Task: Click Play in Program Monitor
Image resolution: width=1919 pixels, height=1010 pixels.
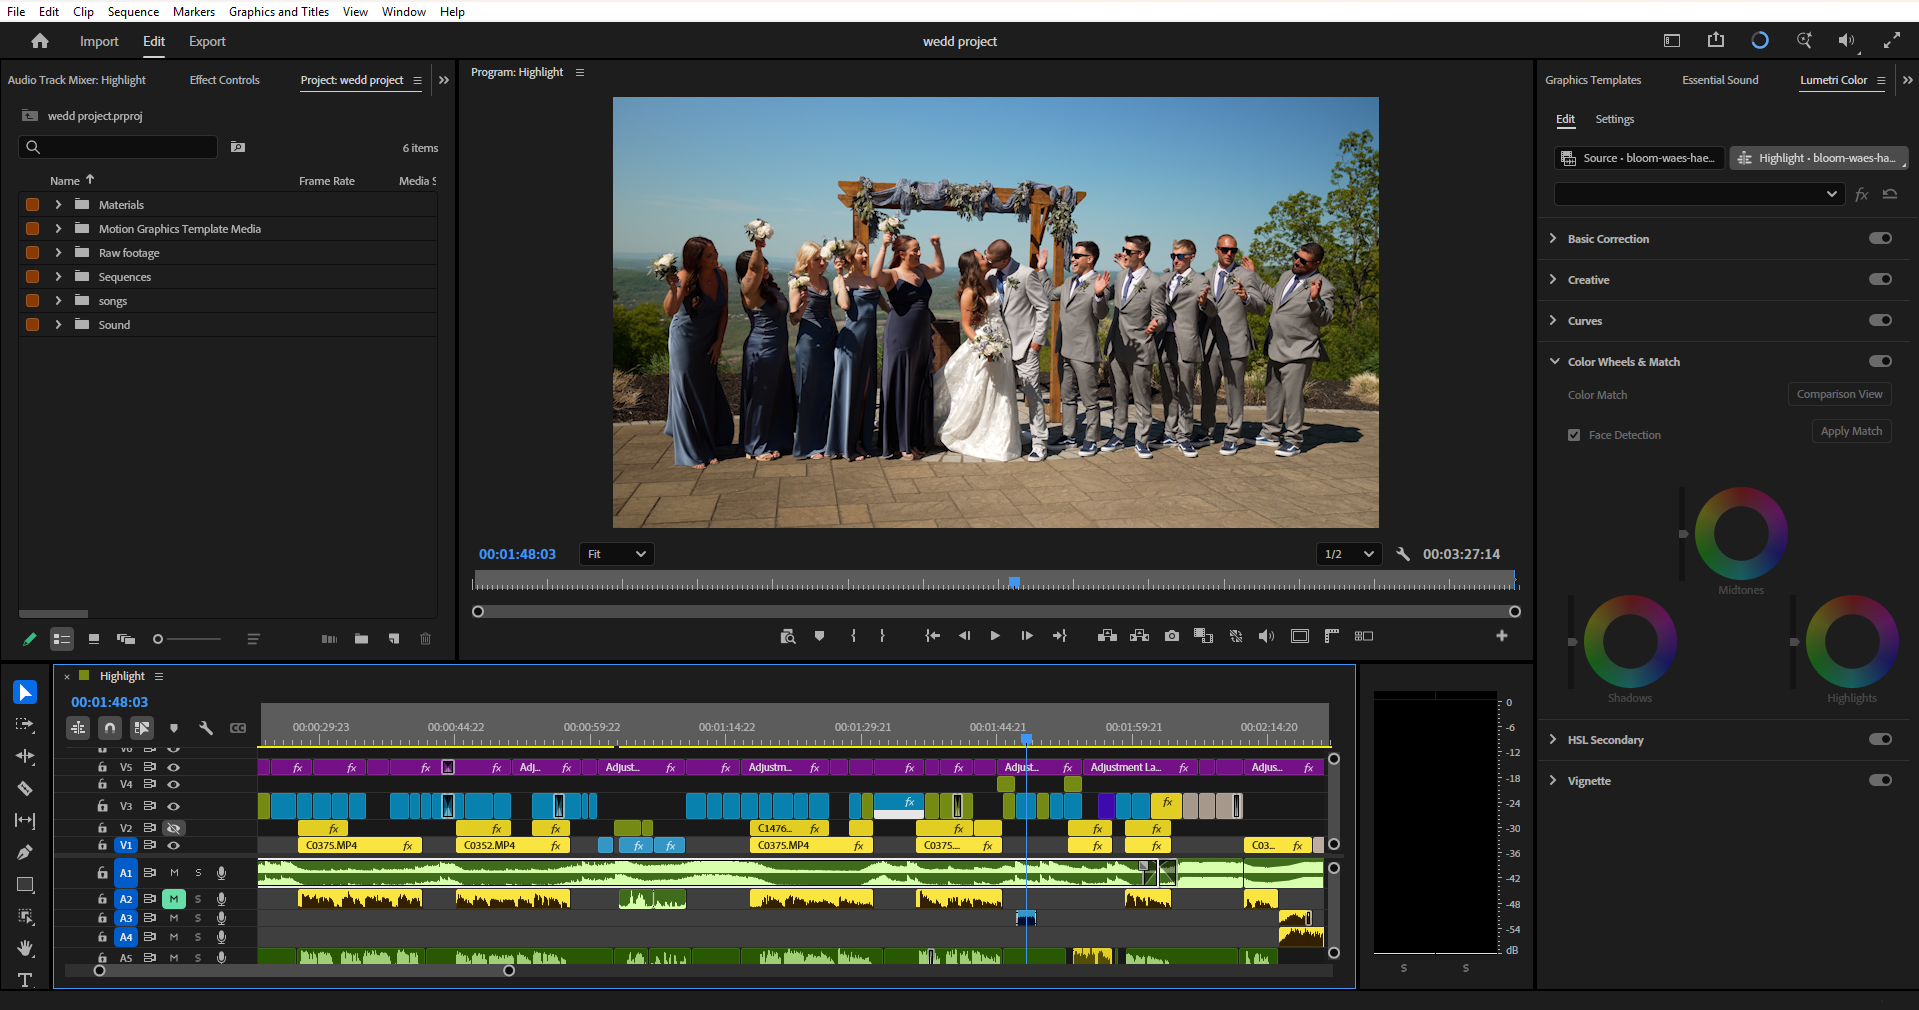Action: point(995,636)
